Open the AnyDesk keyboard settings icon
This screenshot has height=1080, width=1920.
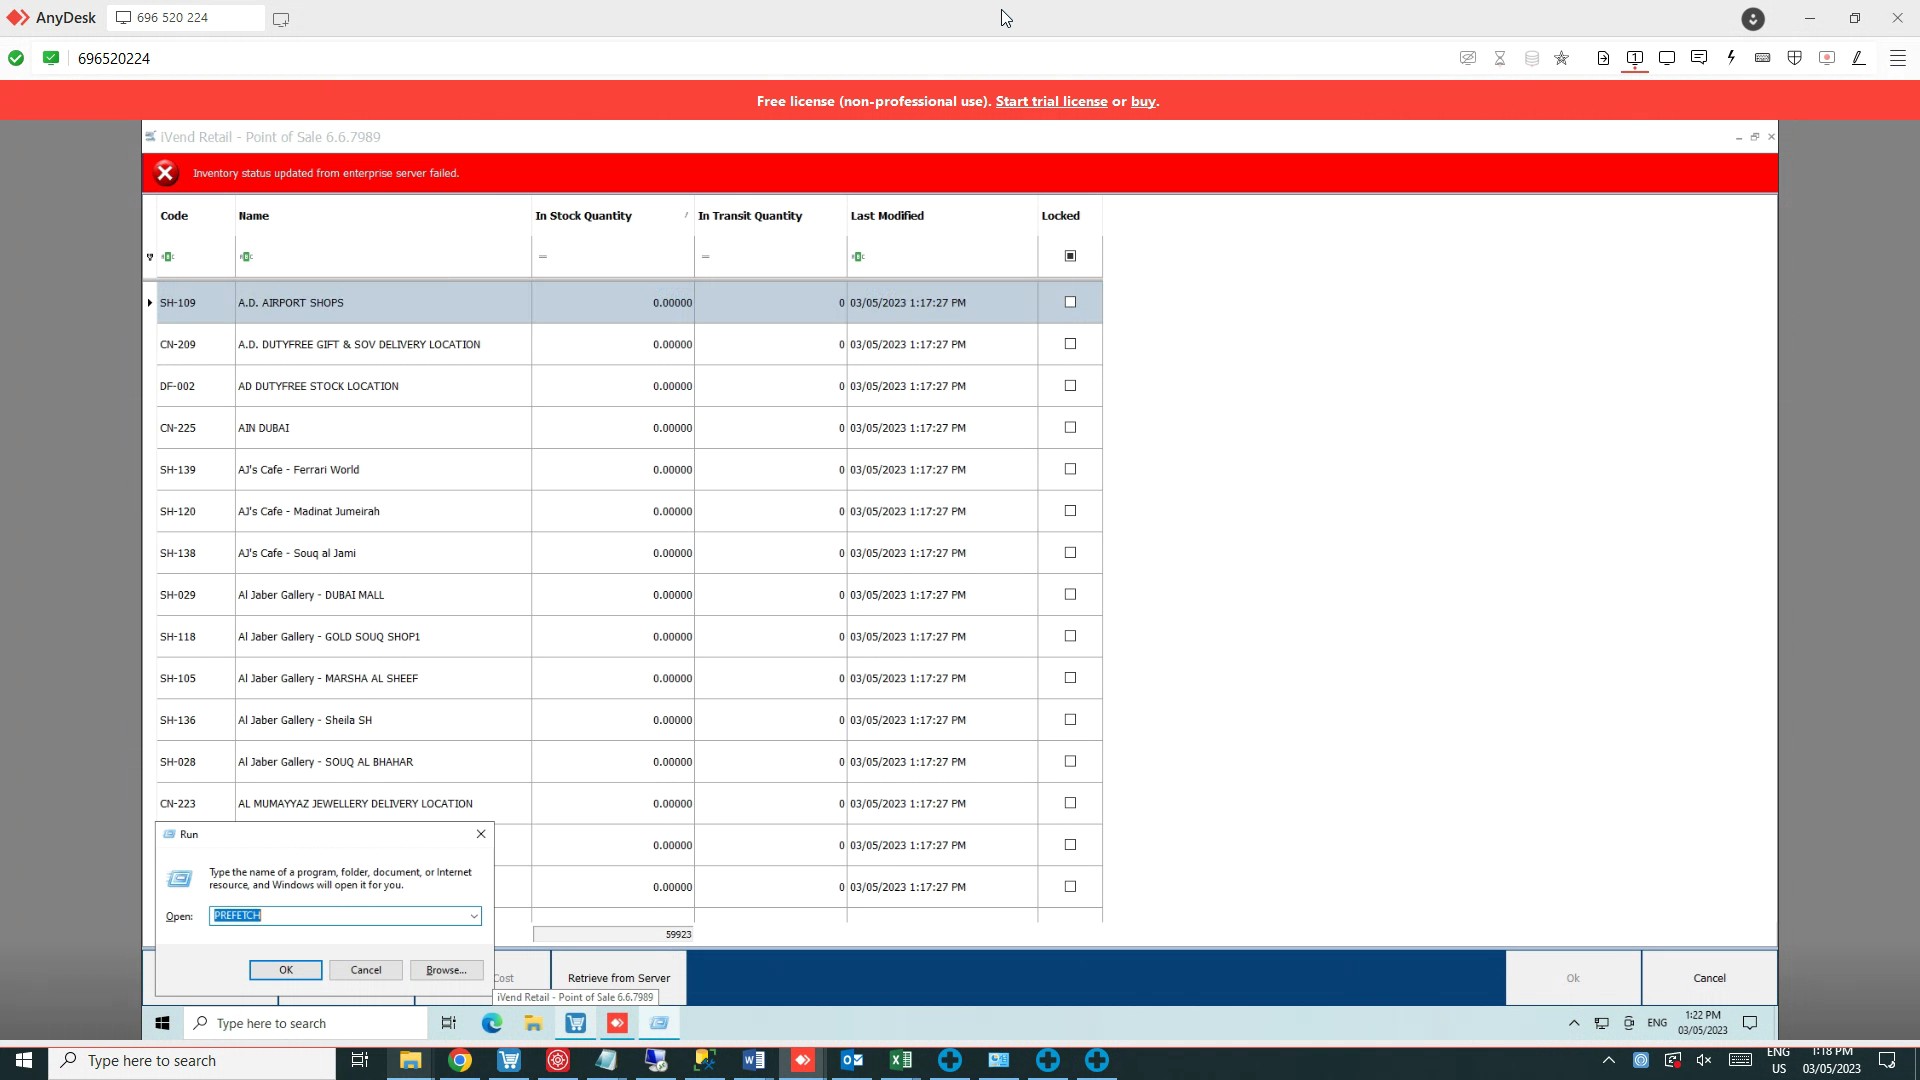pyautogui.click(x=1763, y=58)
